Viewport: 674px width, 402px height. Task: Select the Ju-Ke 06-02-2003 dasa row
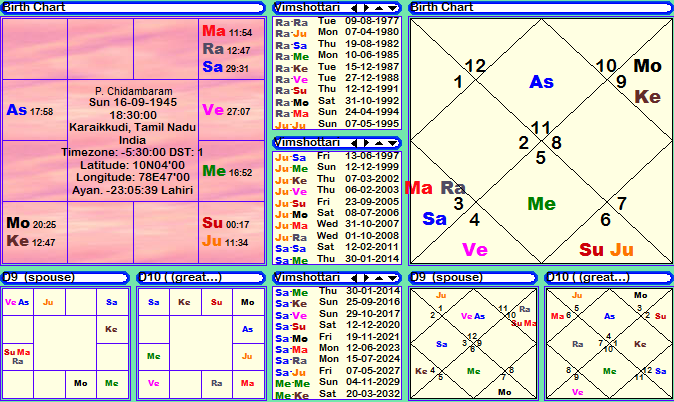[337, 189]
